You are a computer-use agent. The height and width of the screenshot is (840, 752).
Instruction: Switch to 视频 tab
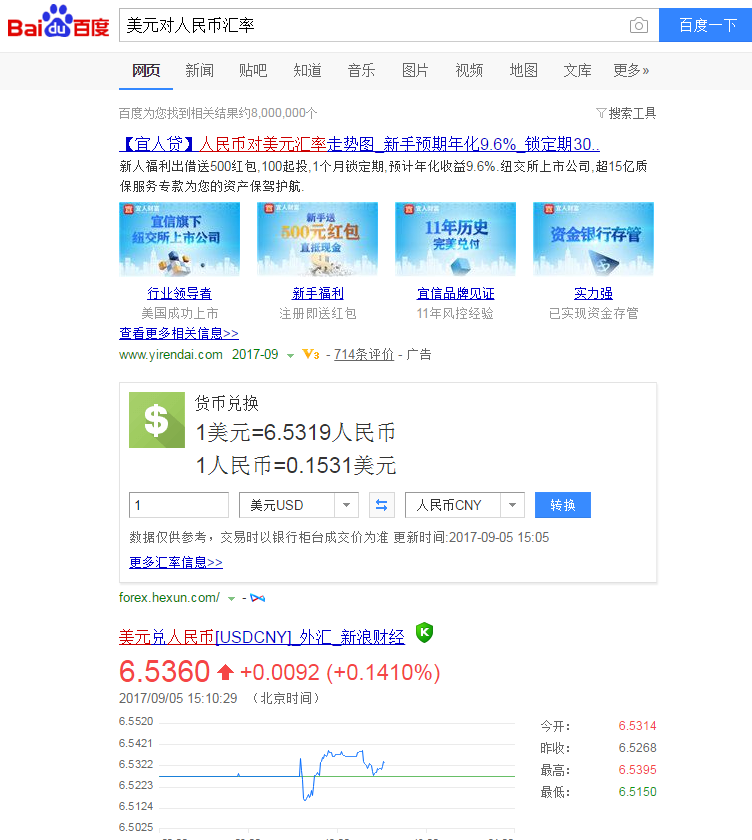point(469,71)
